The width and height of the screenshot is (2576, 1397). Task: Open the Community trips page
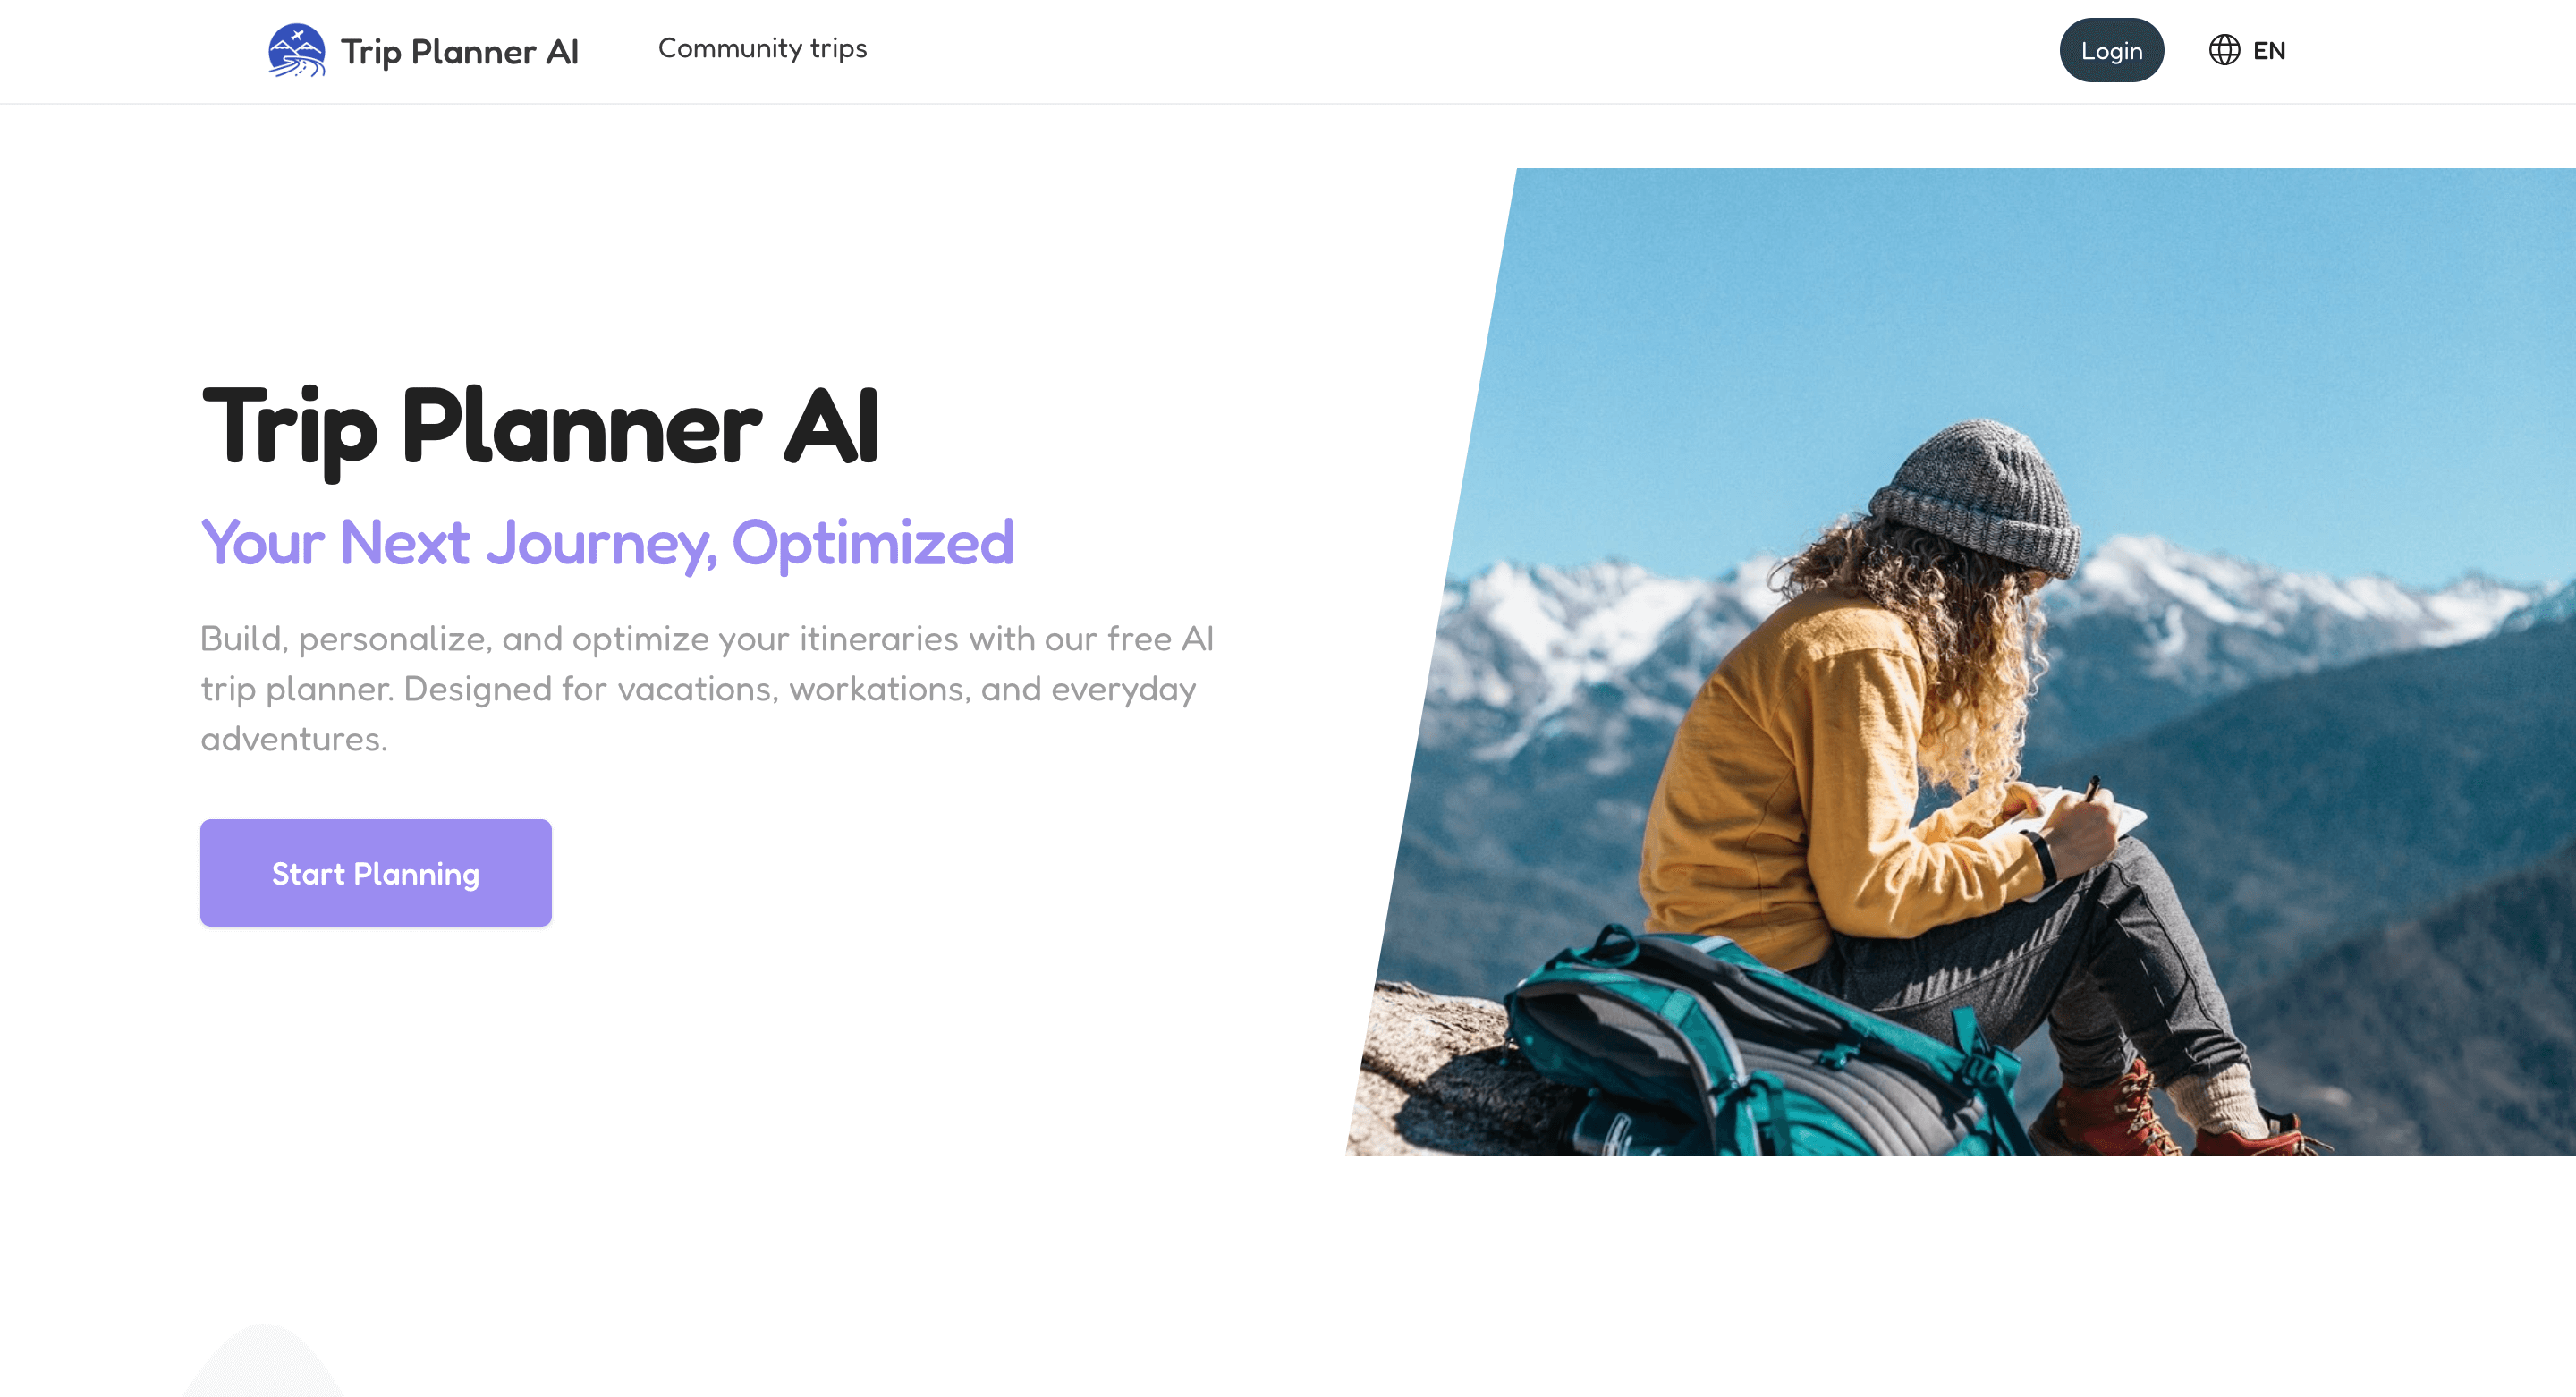[x=762, y=48]
